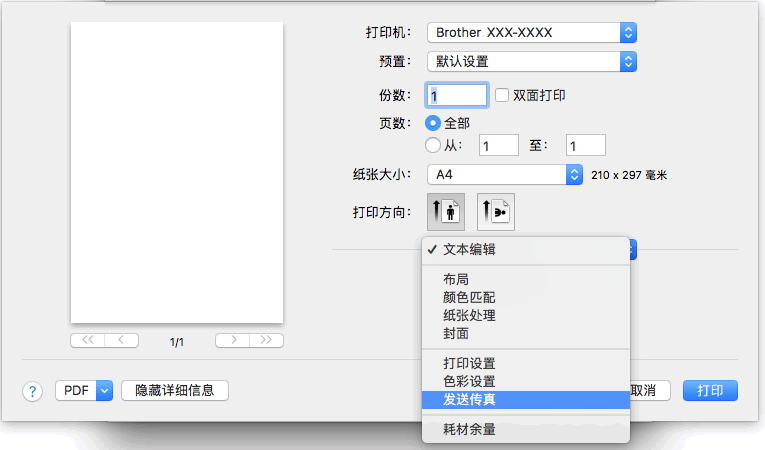Go to next page in preview
Screen dimensions: 765x450
coord(232,340)
